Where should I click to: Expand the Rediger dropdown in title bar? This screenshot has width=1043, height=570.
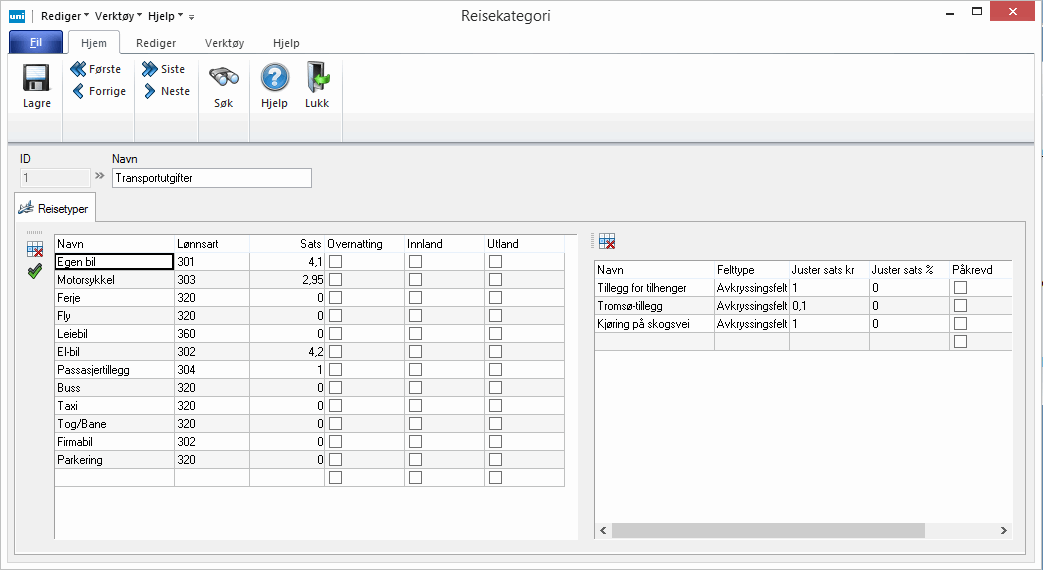pyautogui.click(x=65, y=16)
